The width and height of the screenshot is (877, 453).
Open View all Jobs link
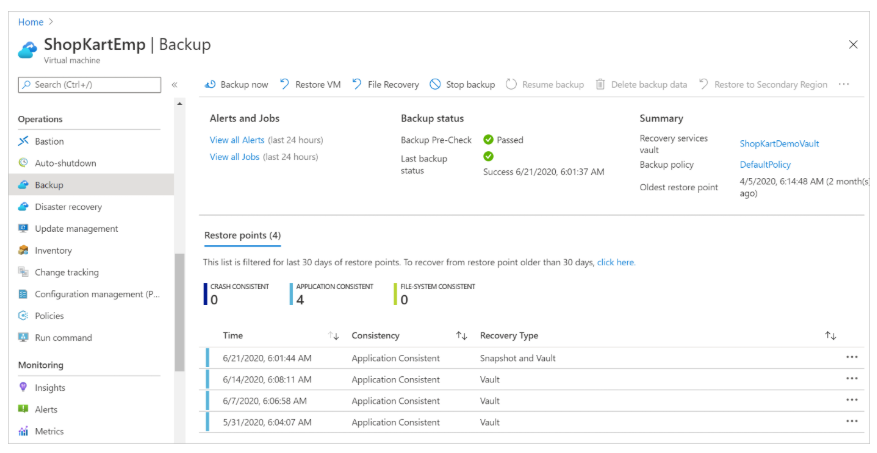(x=234, y=157)
